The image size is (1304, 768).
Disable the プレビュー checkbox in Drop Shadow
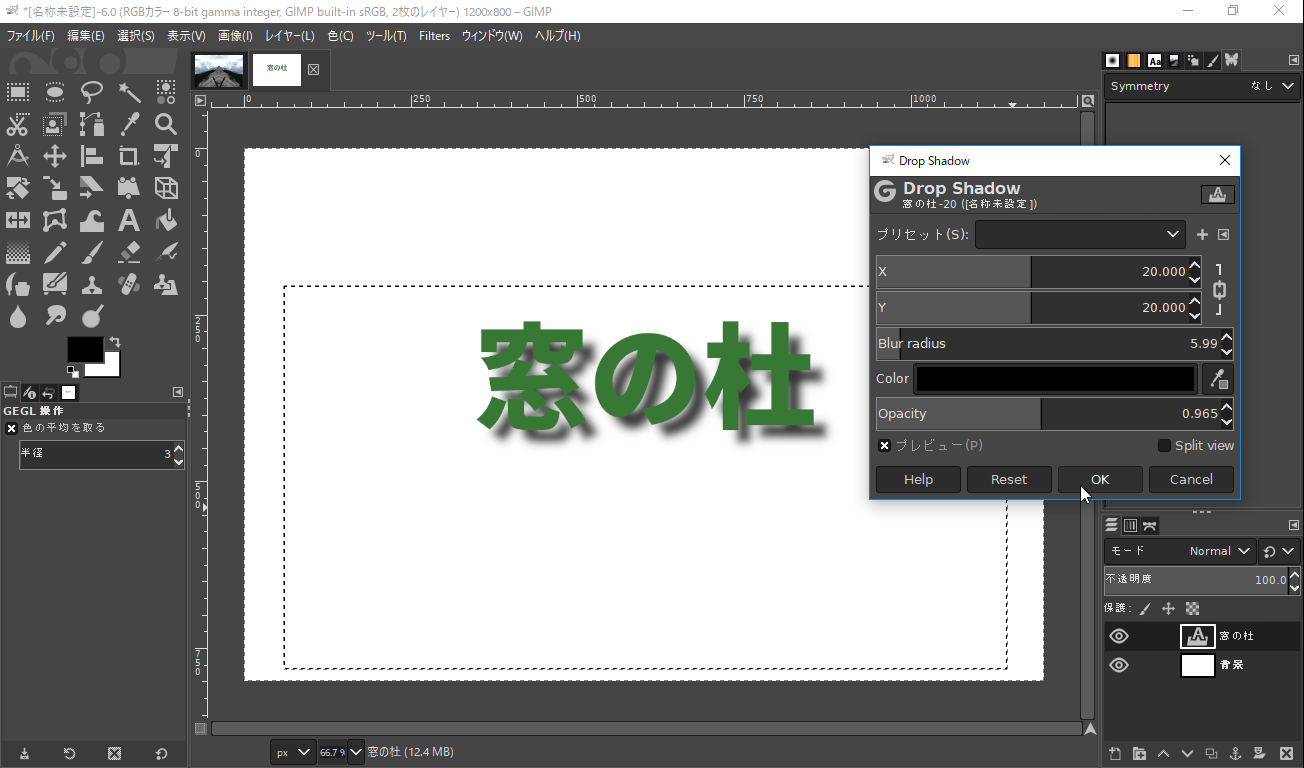884,445
